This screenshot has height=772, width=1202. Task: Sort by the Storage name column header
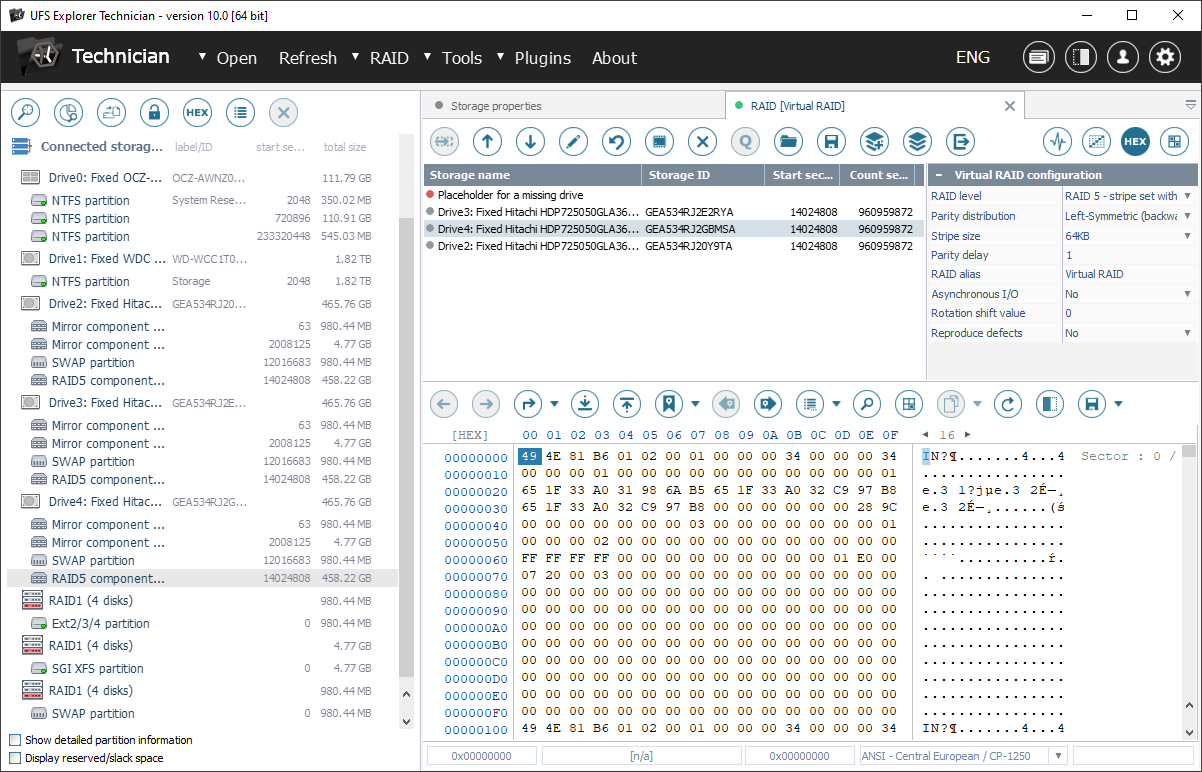tap(532, 175)
